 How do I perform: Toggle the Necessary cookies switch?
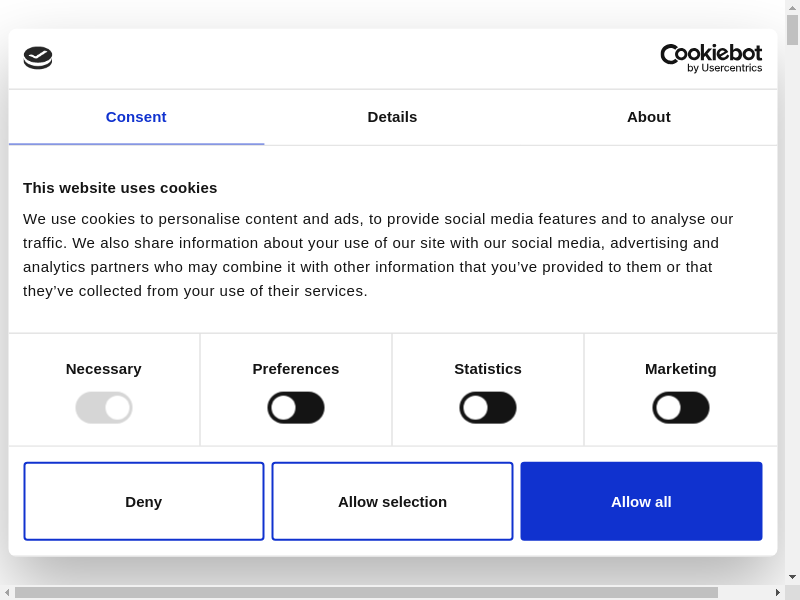pyautogui.click(x=104, y=407)
